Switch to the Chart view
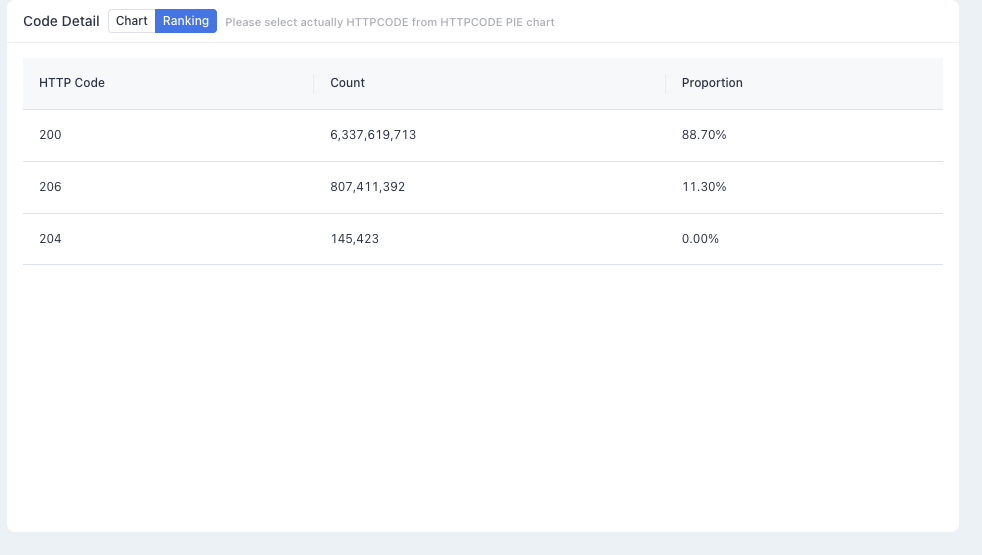Screen dimensions: 982x555 132,21
